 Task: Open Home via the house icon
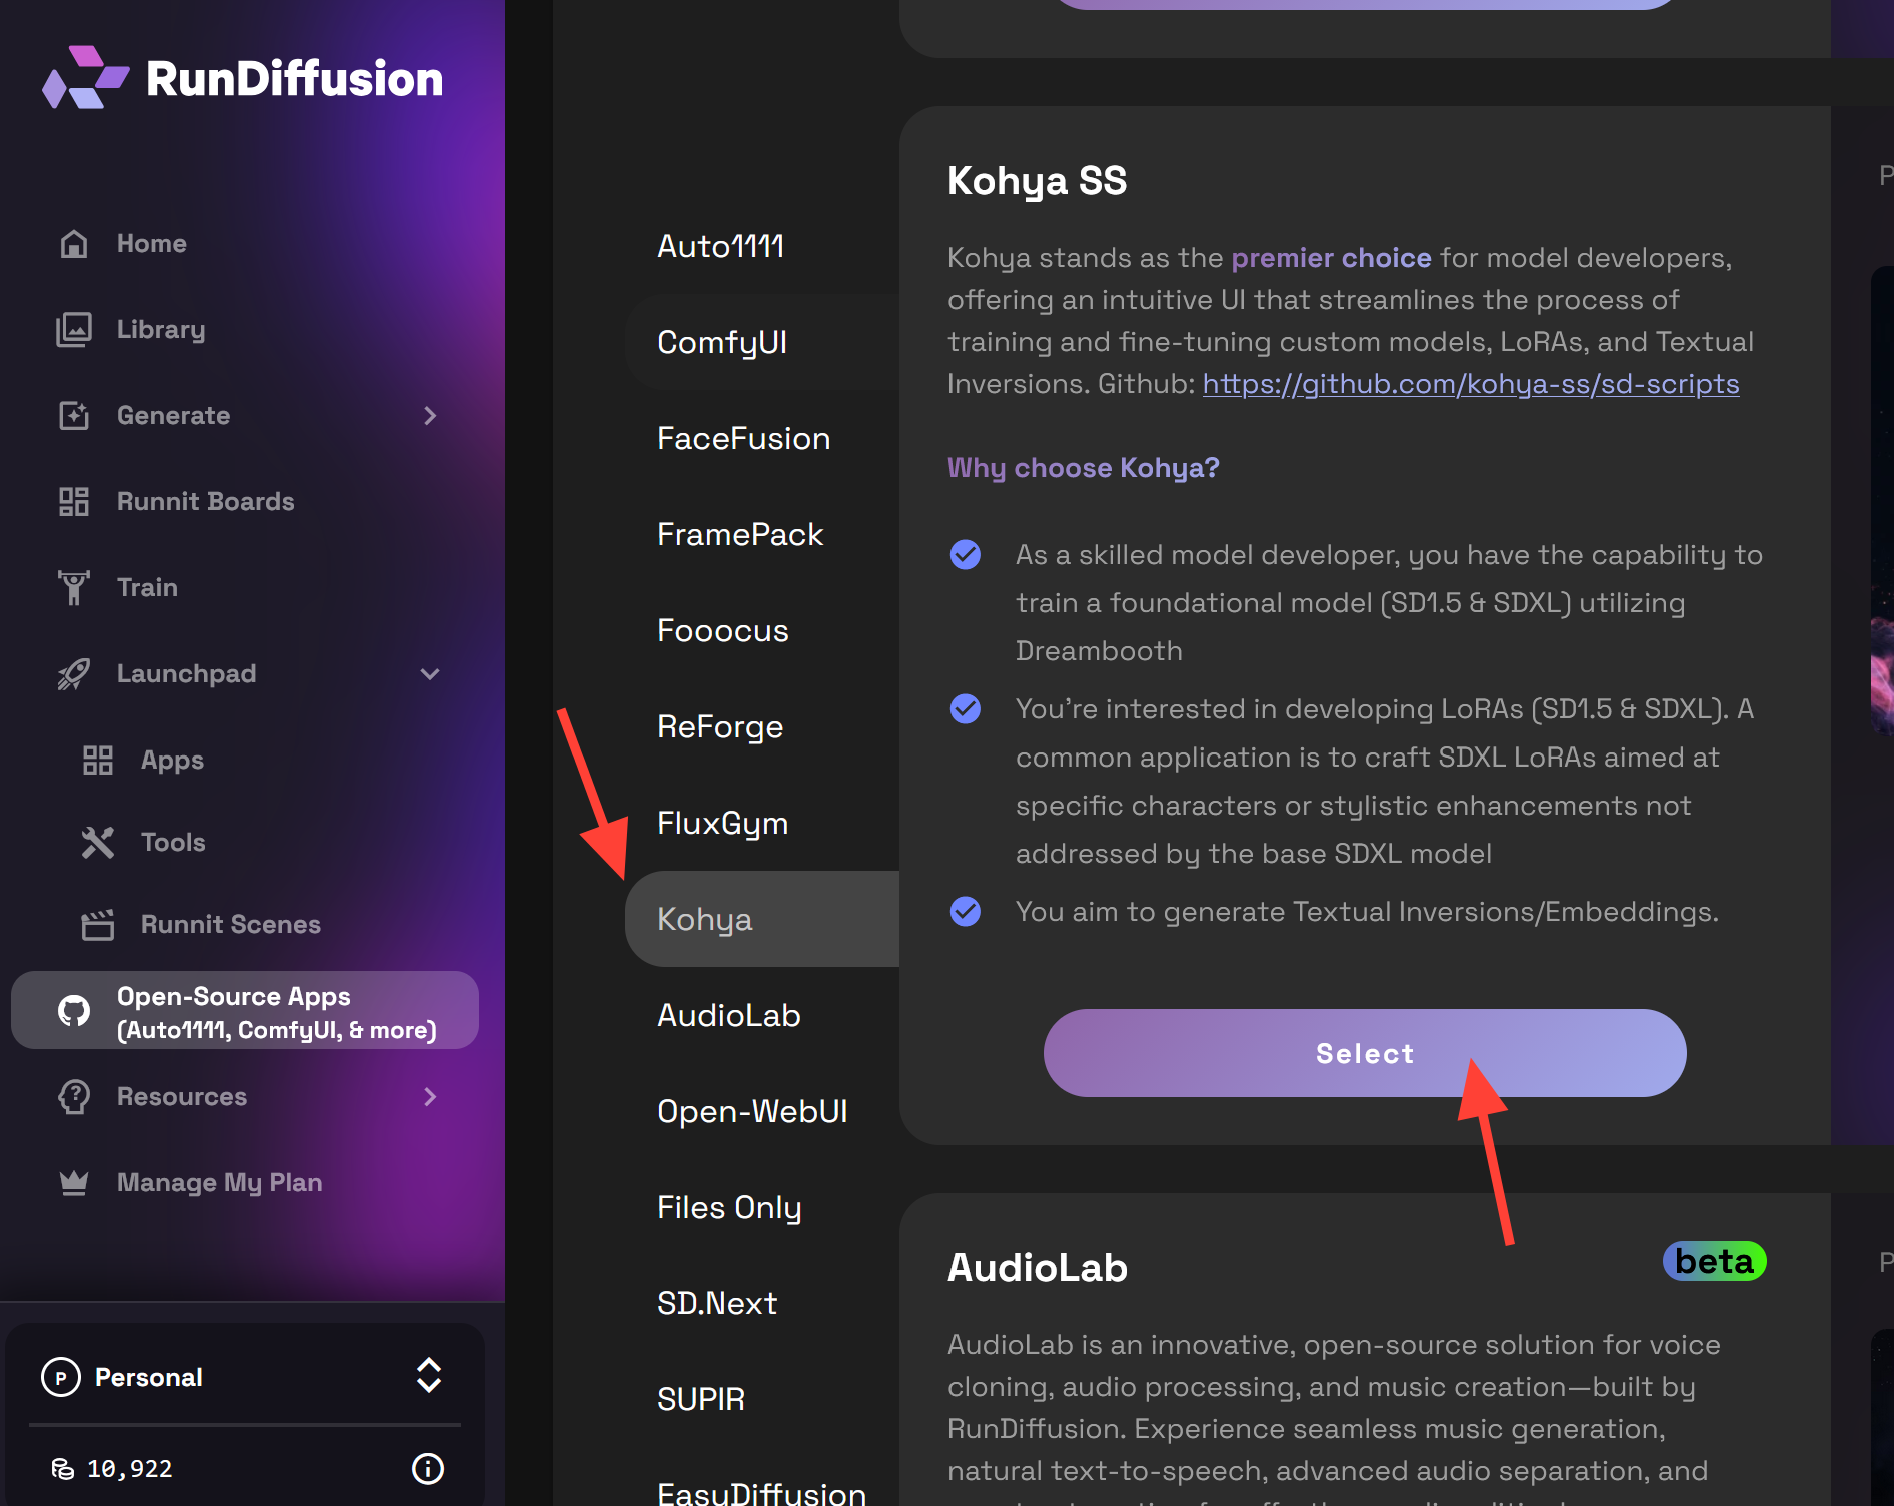[74, 244]
